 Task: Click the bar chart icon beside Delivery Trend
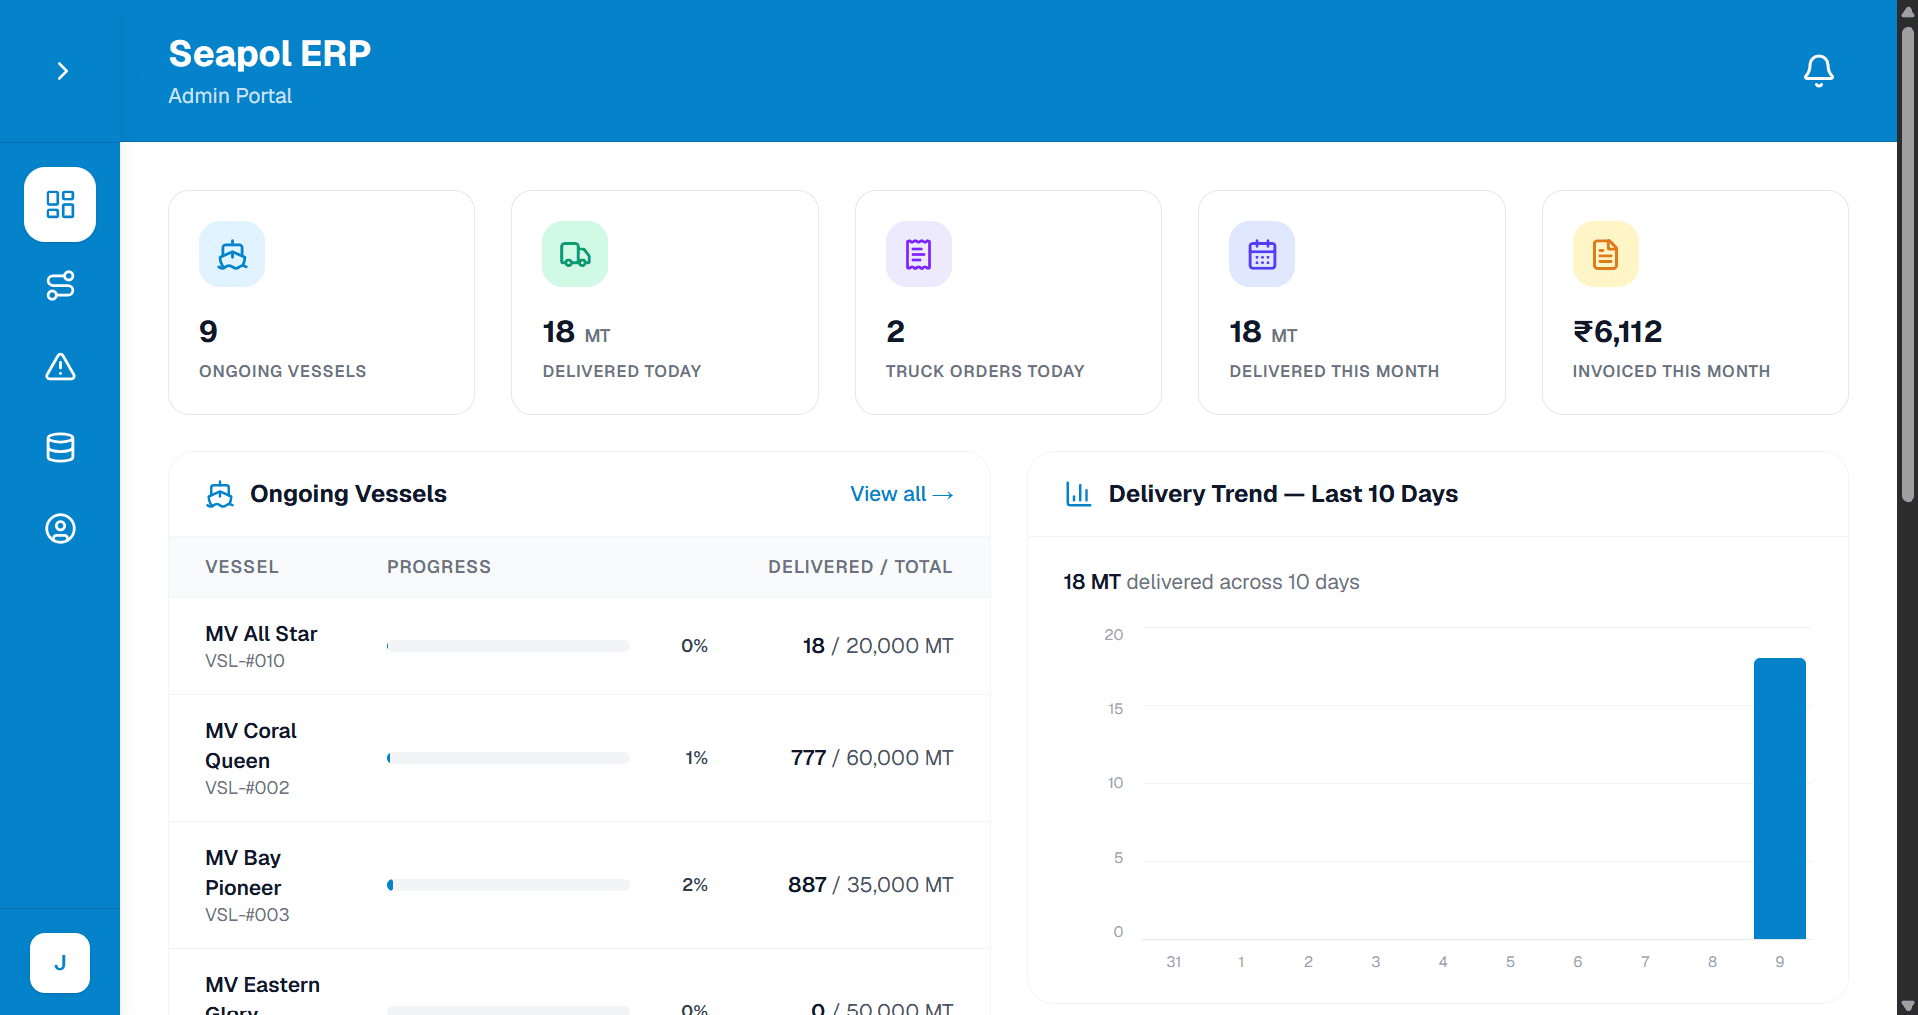click(x=1078, y=494)
